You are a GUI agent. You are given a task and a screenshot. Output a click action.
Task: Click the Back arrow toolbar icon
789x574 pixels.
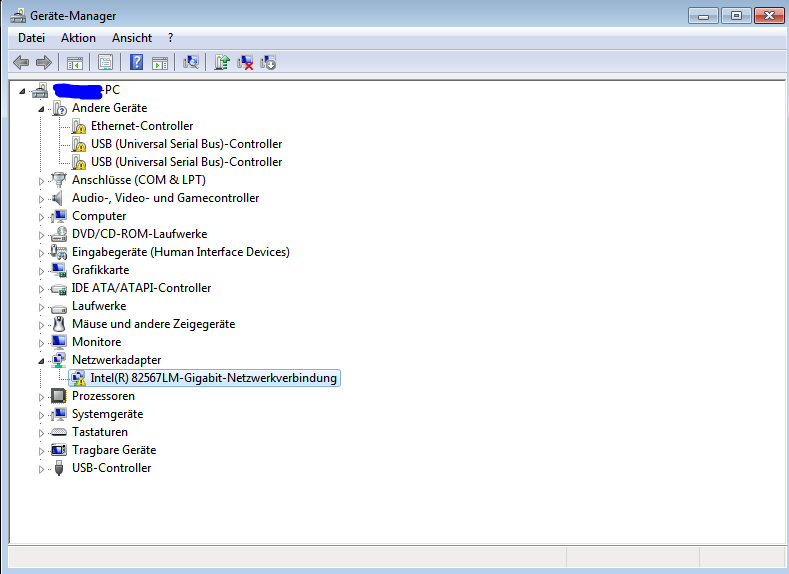21,62
